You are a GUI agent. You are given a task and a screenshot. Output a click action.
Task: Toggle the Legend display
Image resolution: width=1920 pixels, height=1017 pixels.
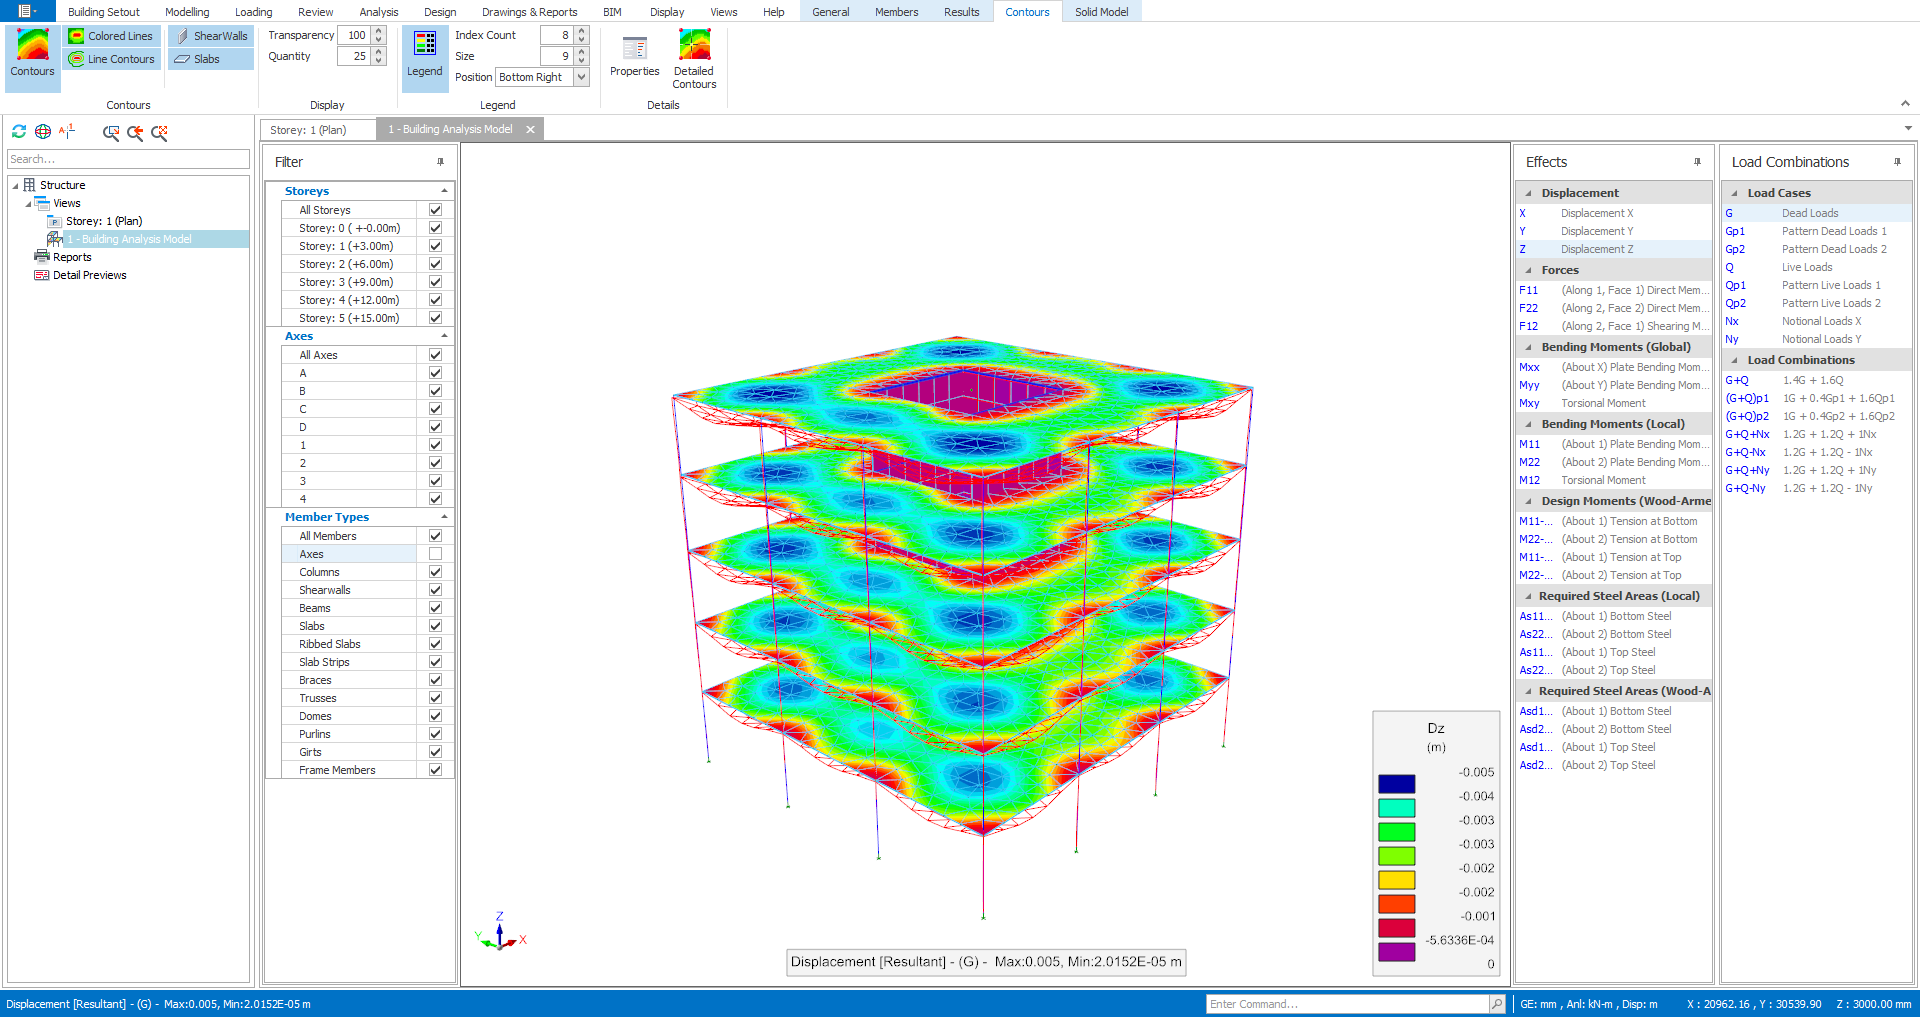(424, 55)
